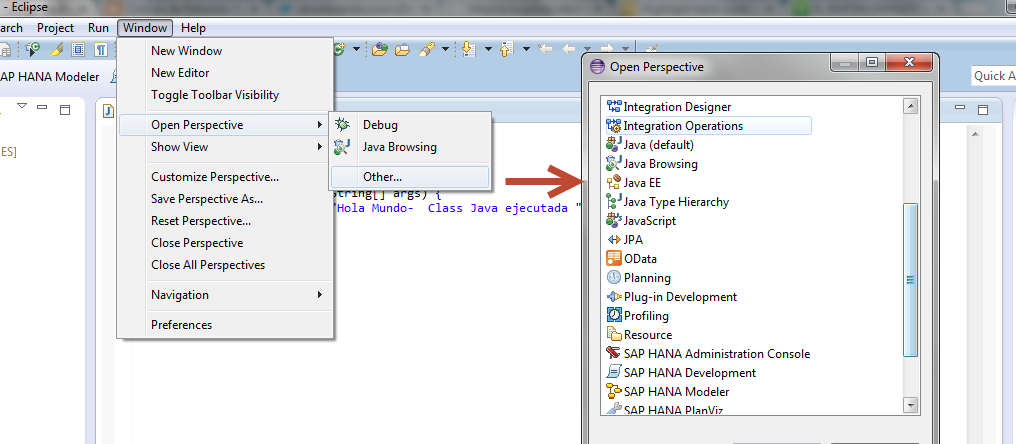Image resolution: width=1016 pixels, height=444 pixels.
Task: Minimize the editor area
Action: click(960, 108)
